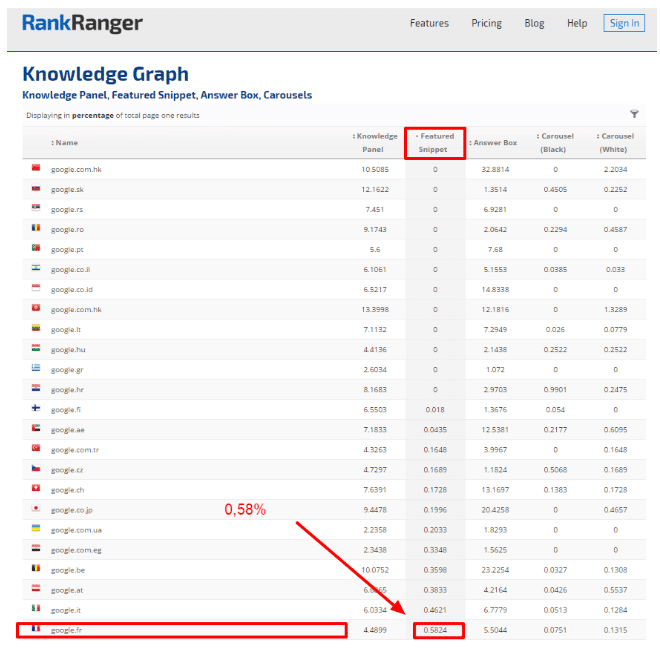
Task: Click the flag icon beside google.cz
Action: (36, 469)
